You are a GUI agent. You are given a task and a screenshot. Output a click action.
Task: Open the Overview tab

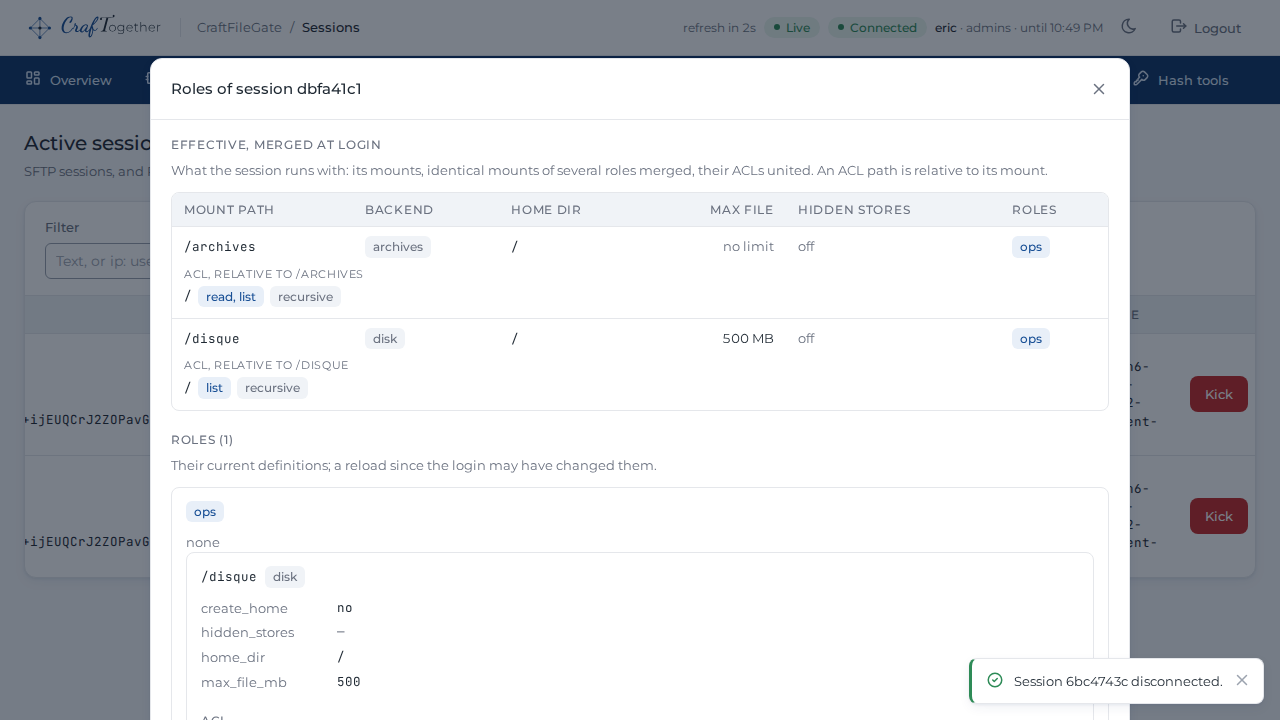point(68,80)
